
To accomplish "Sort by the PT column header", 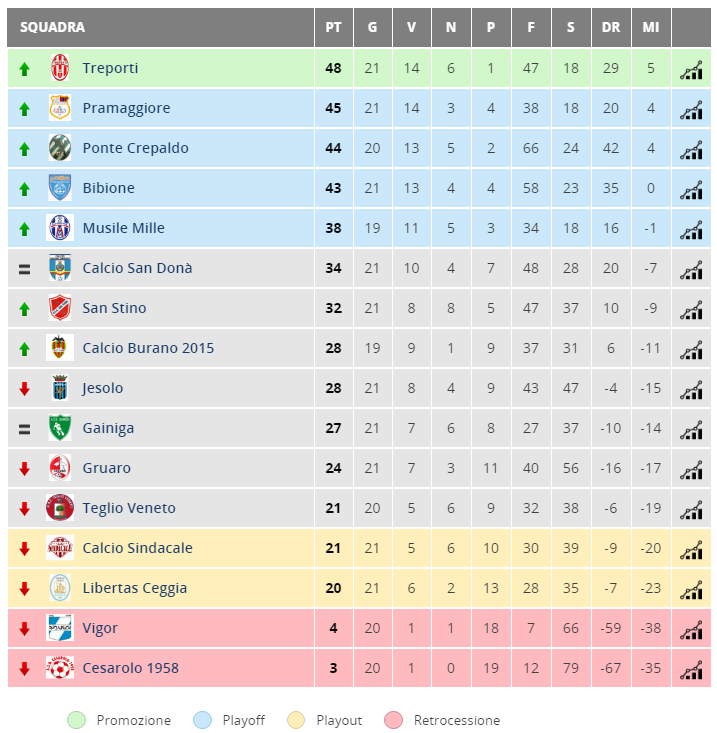I will (333, 27).
